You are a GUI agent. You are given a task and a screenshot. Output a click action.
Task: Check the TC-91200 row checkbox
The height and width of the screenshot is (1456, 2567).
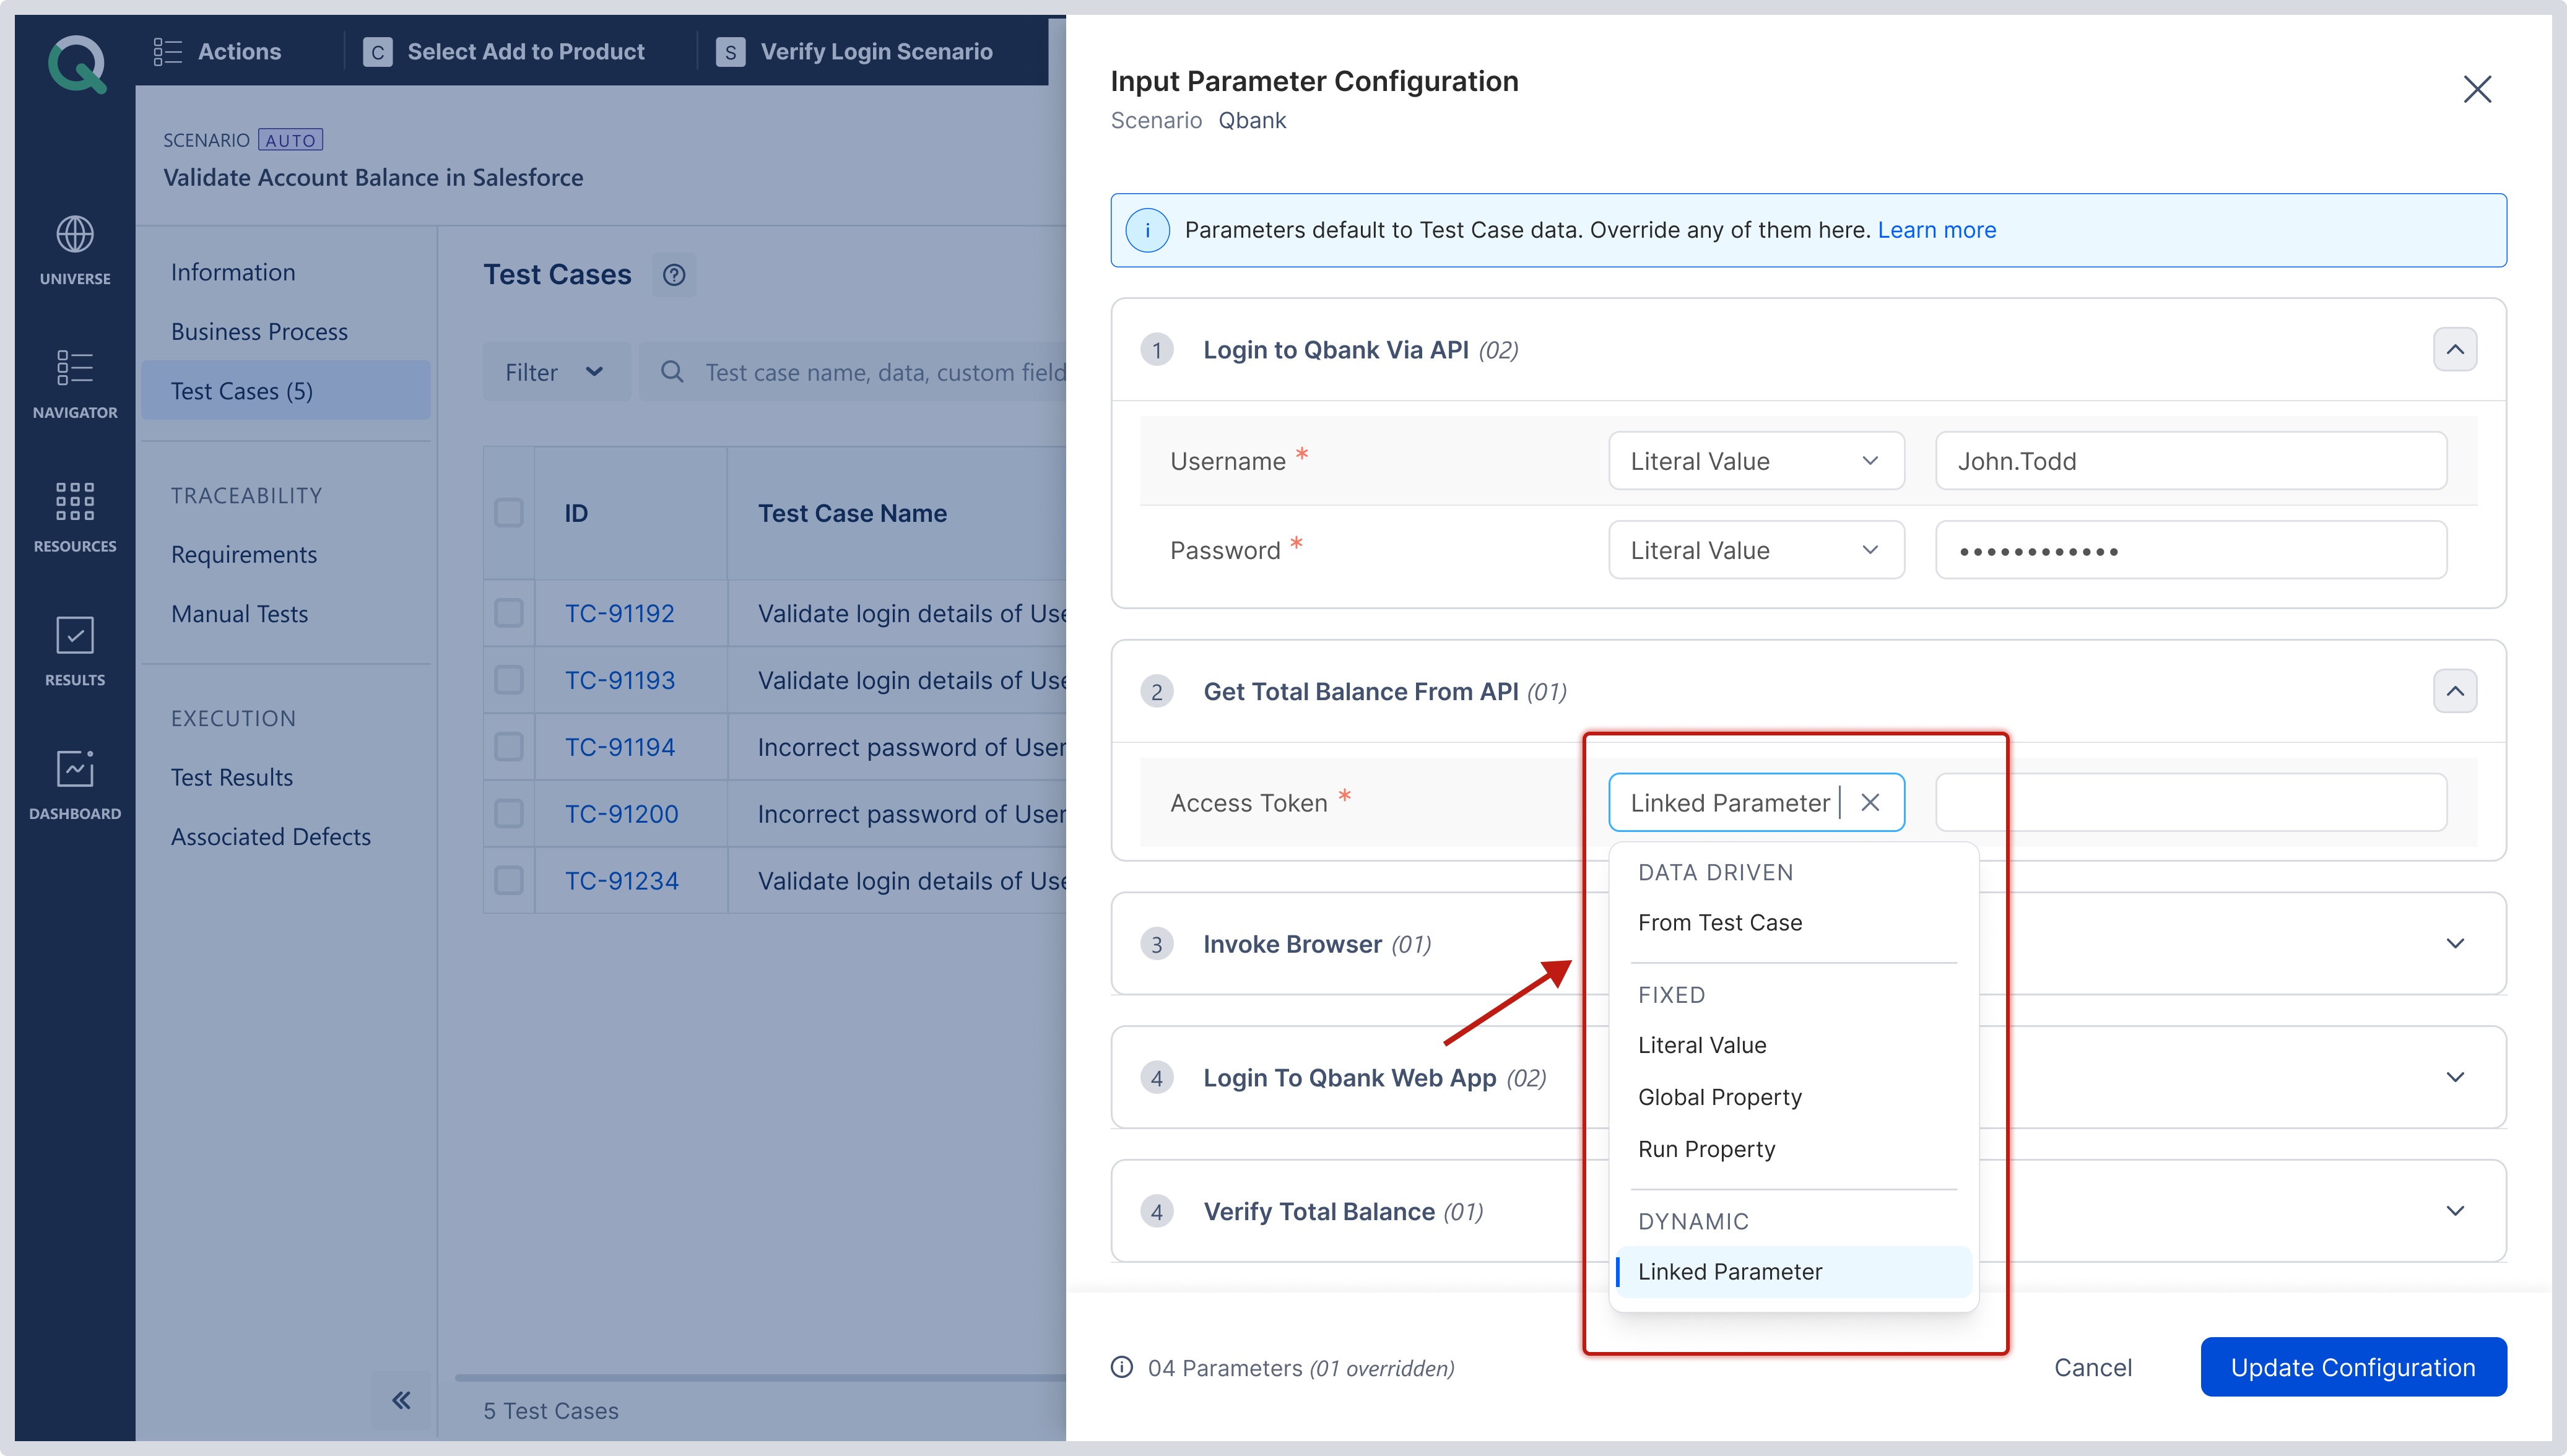(509, 814)
